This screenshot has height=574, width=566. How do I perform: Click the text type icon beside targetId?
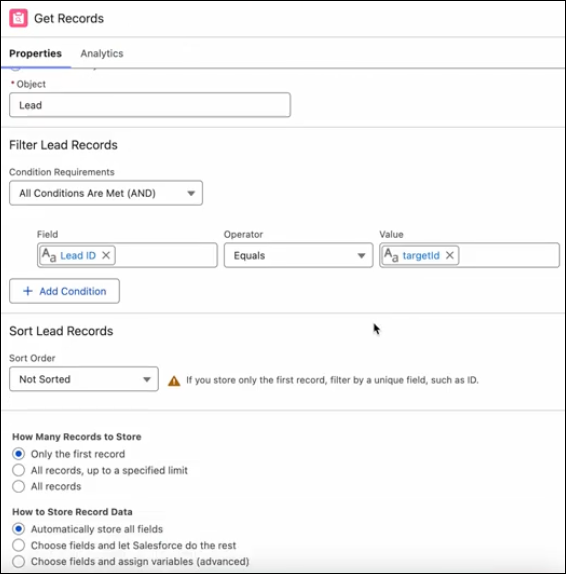[391, 255]
